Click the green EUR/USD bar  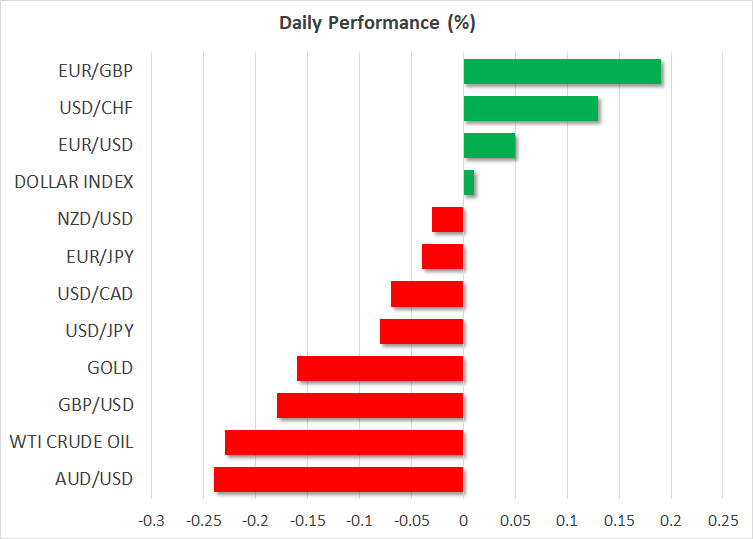tap(489, 145)
